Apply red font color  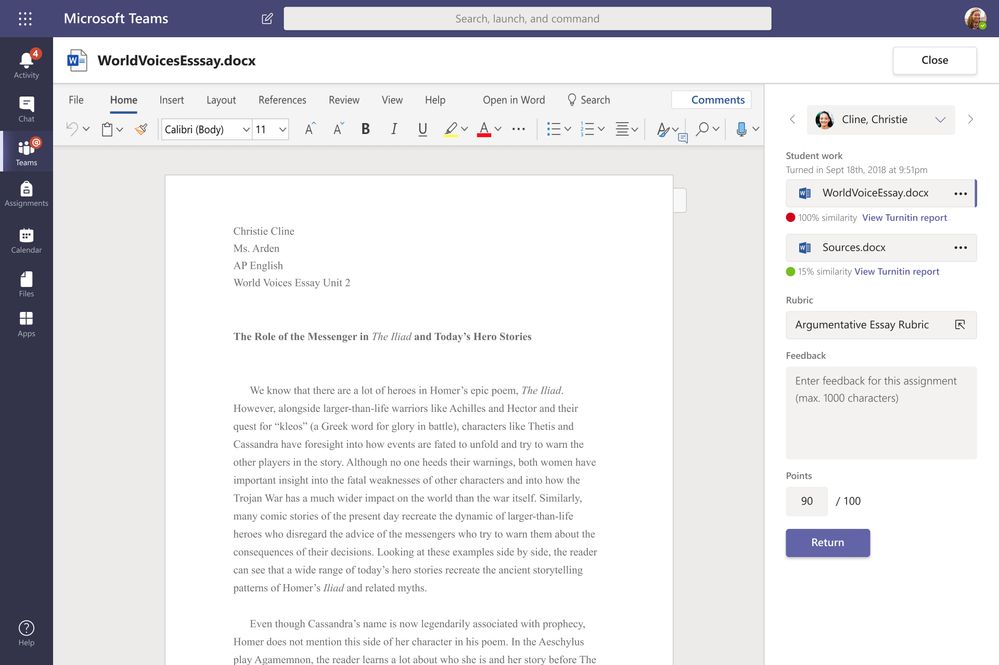pos(484,129)
